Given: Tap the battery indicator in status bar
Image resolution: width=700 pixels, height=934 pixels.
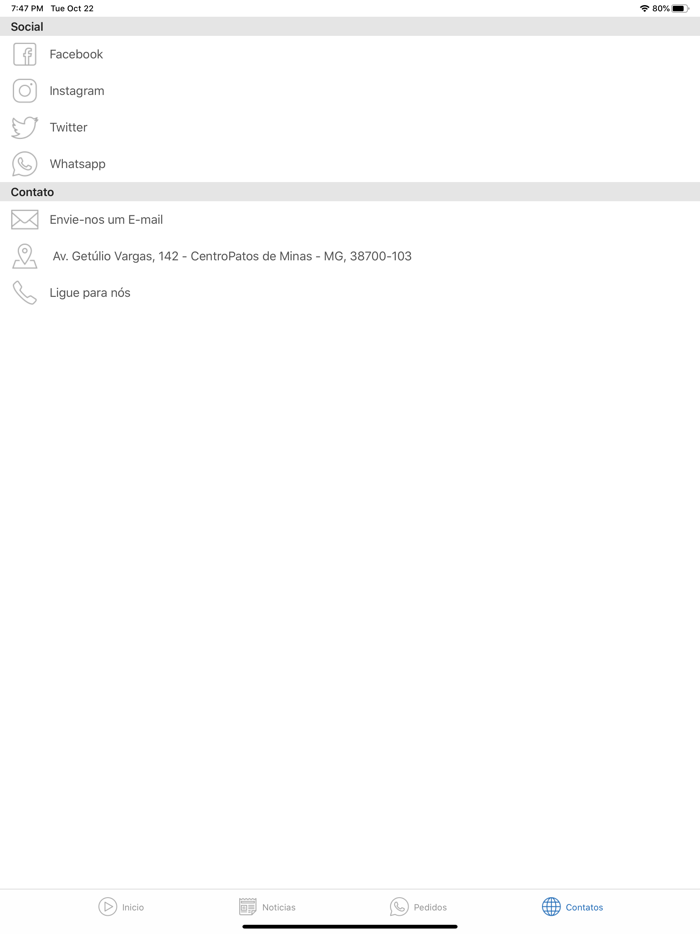Looking at the screenshot, I should click(x=680, y=8).
